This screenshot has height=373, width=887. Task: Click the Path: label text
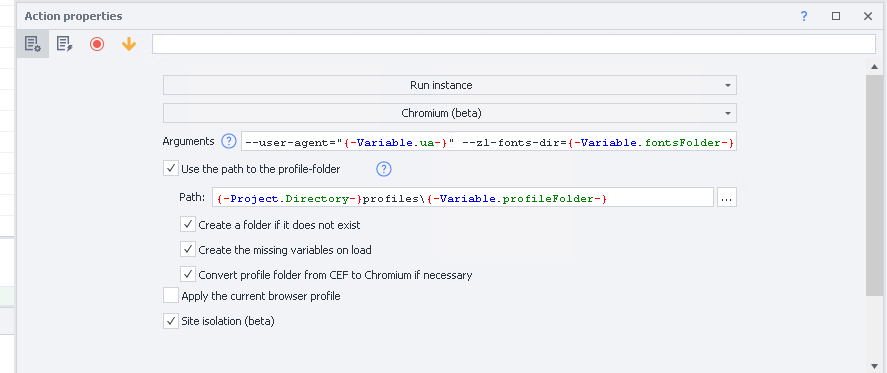point(192,197)
